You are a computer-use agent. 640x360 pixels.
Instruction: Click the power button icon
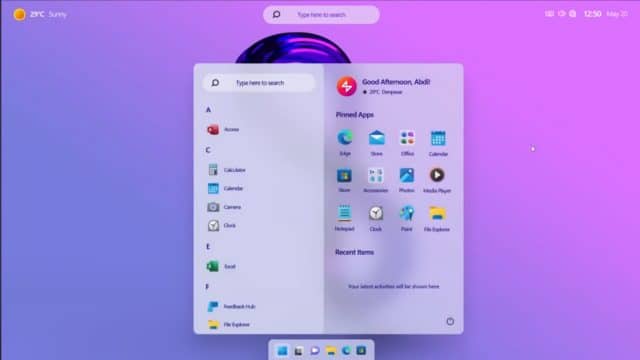click(450, 321)
